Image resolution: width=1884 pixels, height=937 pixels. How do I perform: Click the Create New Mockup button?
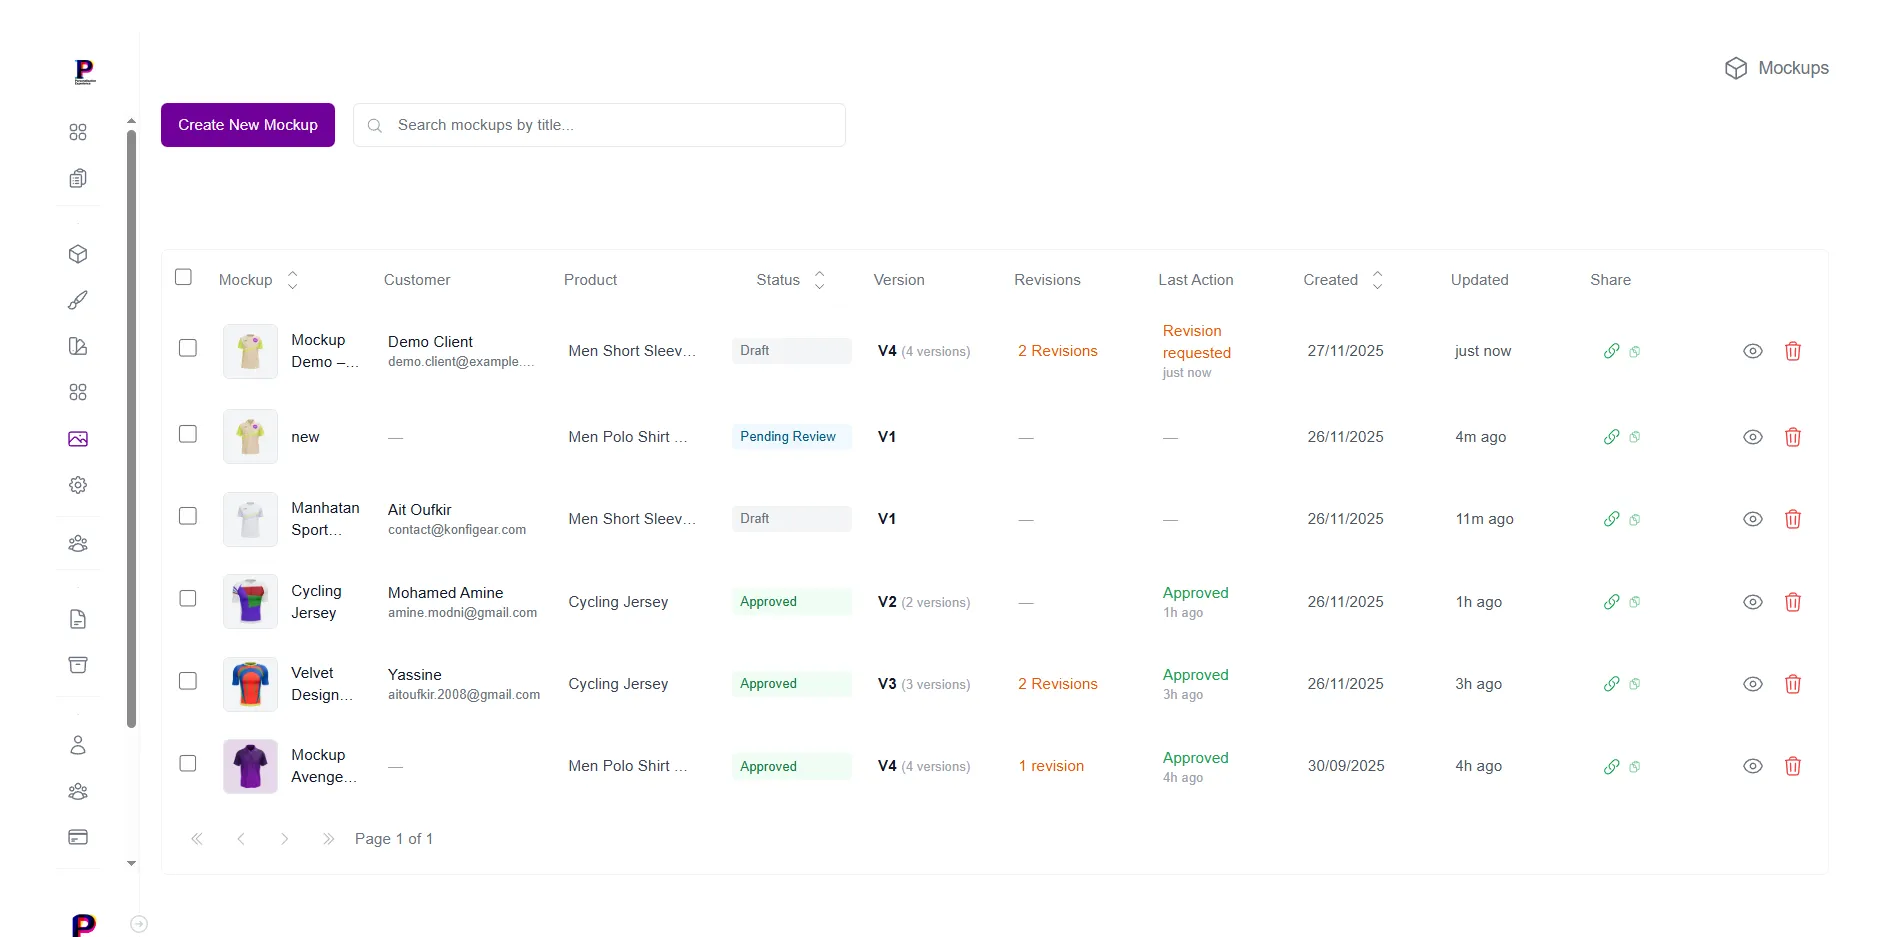coord(247,124)
